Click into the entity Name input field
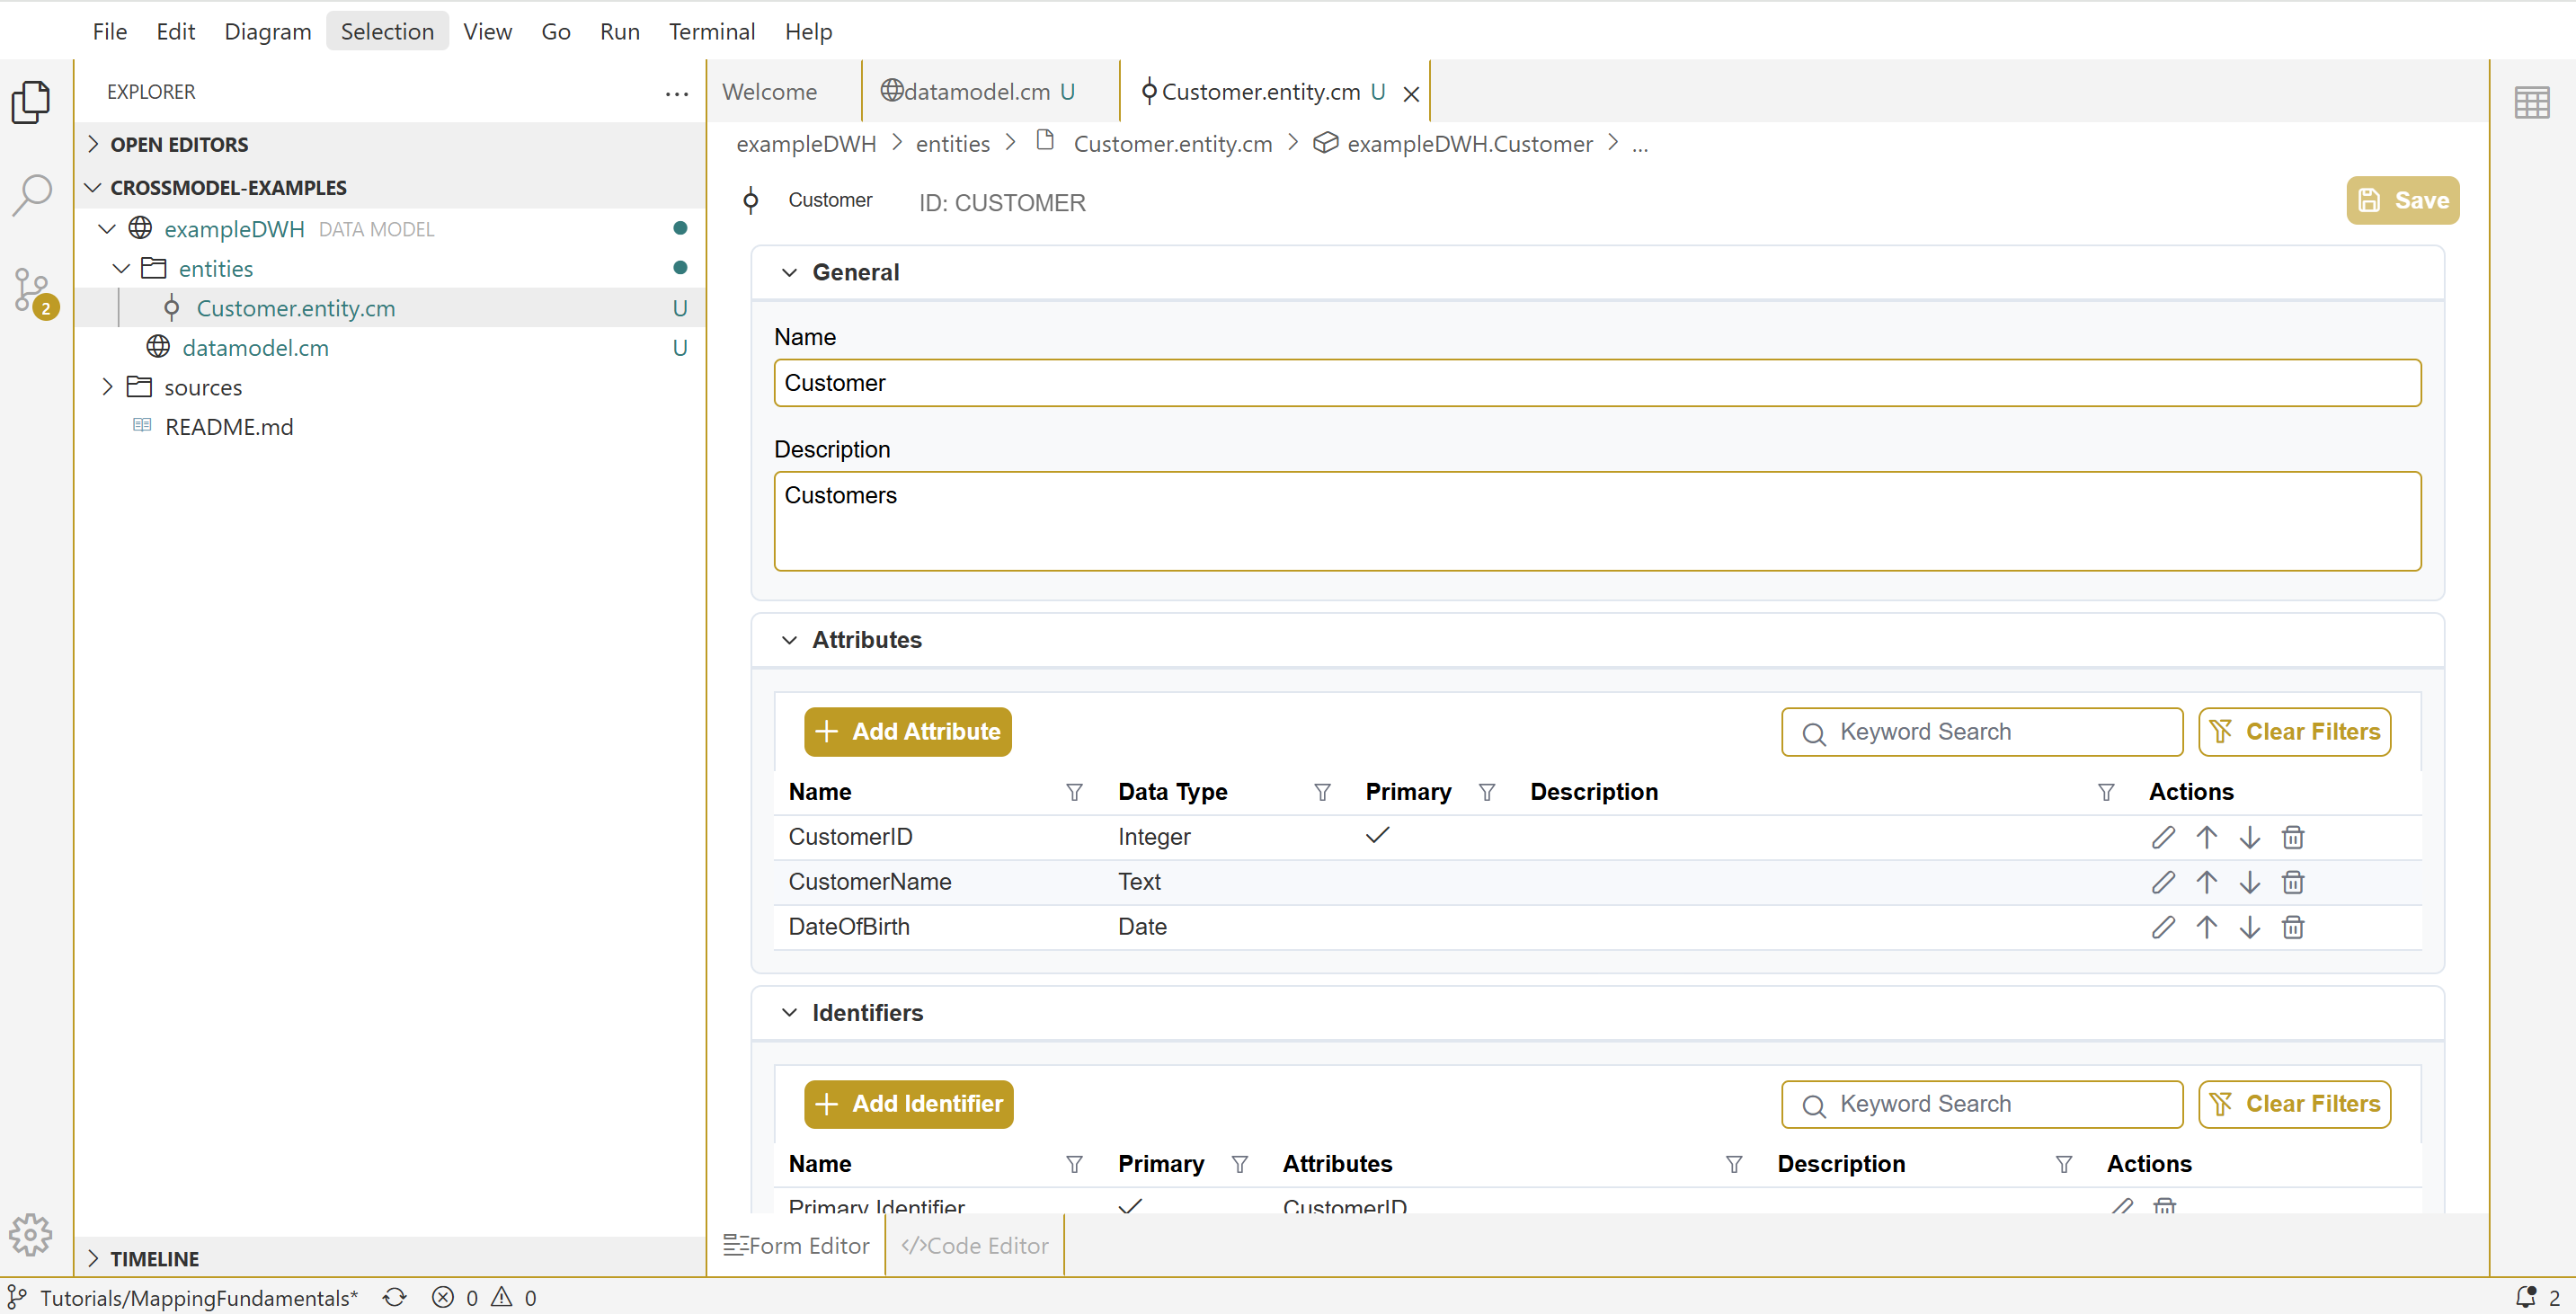2576x1314 pixels. click(1596, 383)
